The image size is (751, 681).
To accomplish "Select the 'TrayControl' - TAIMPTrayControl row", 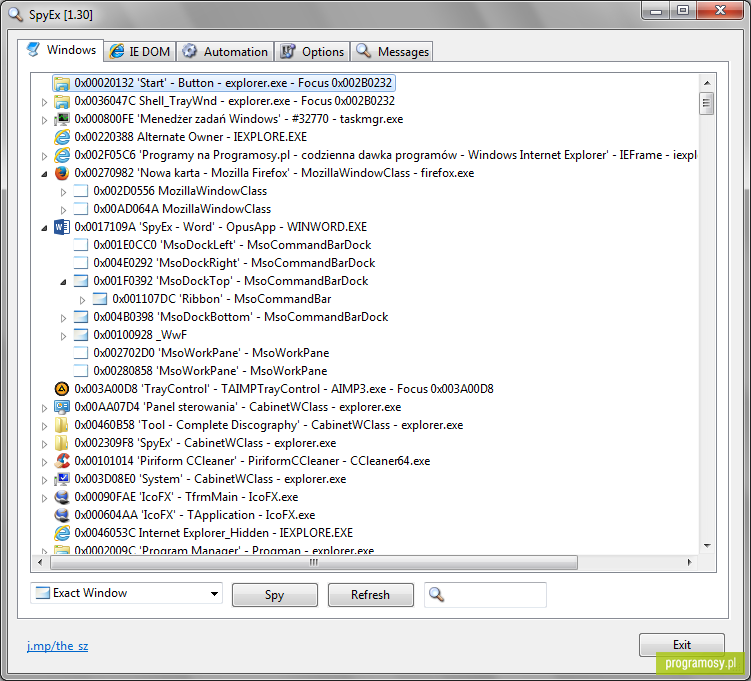I will [x=284, y=389].
